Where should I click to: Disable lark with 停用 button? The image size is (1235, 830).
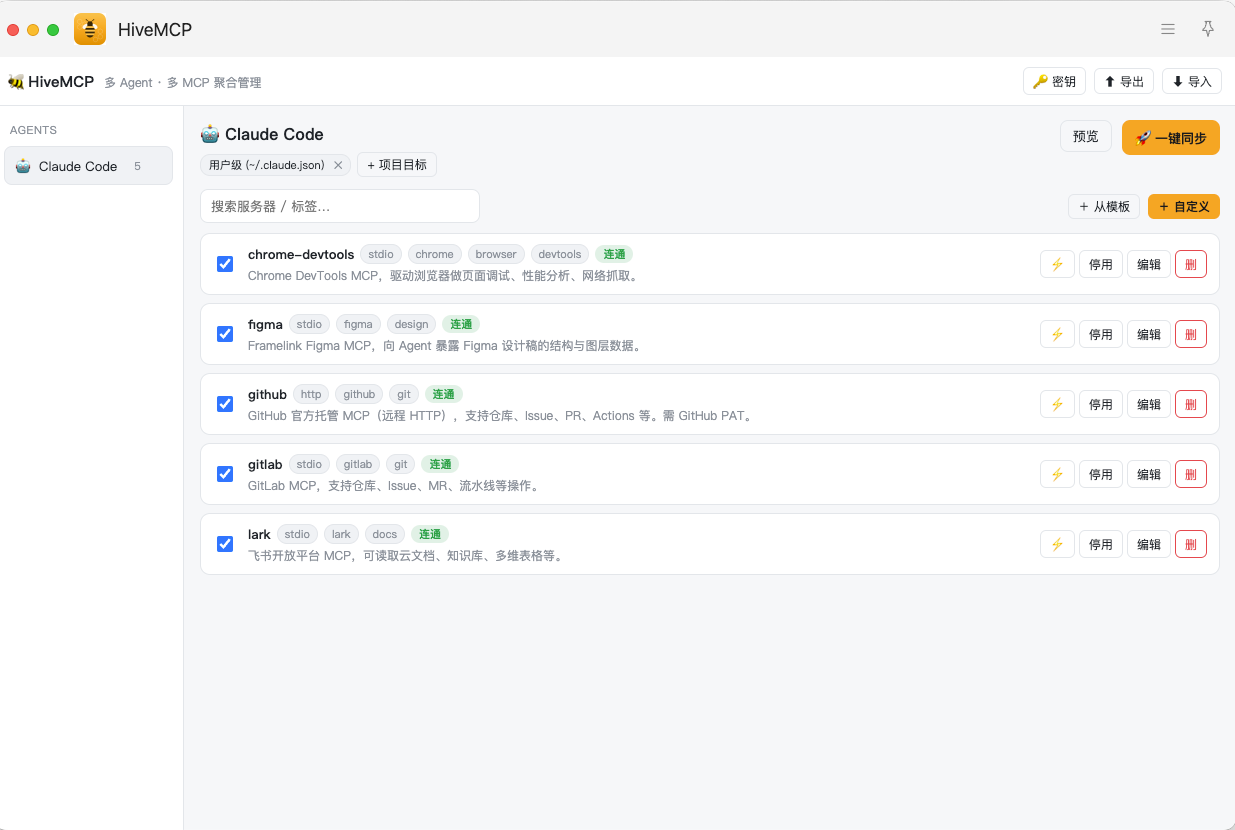(x=1101, y=544)
